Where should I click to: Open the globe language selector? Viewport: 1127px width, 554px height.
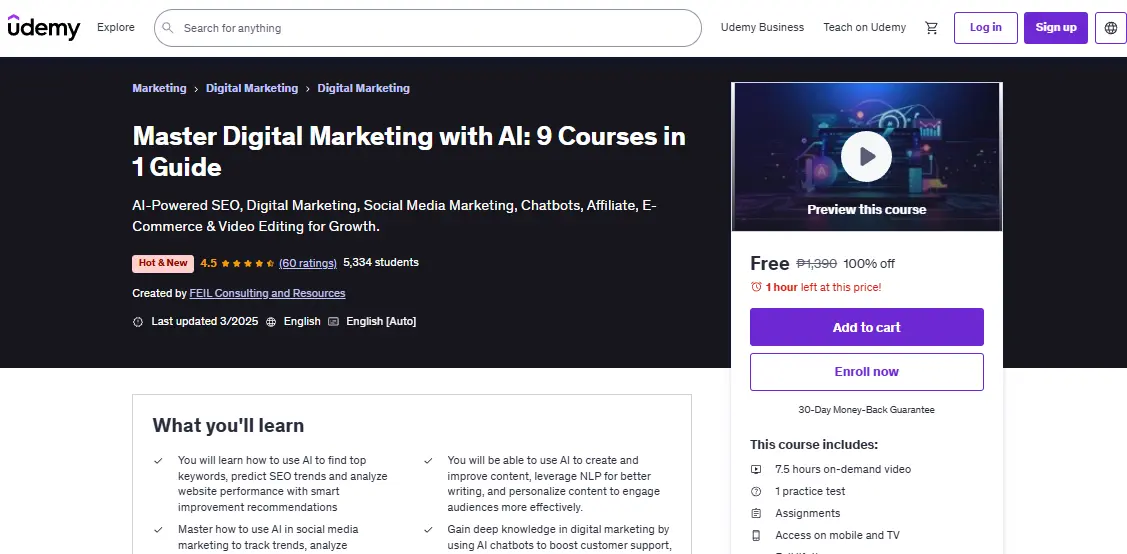click(x=1110, y=28)
